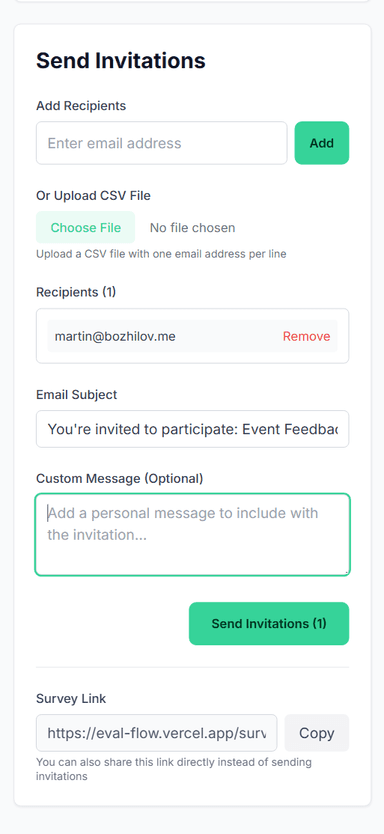384x834 pixels.
Task: Click the Recipients (1) count label
Action: point(76,292)
